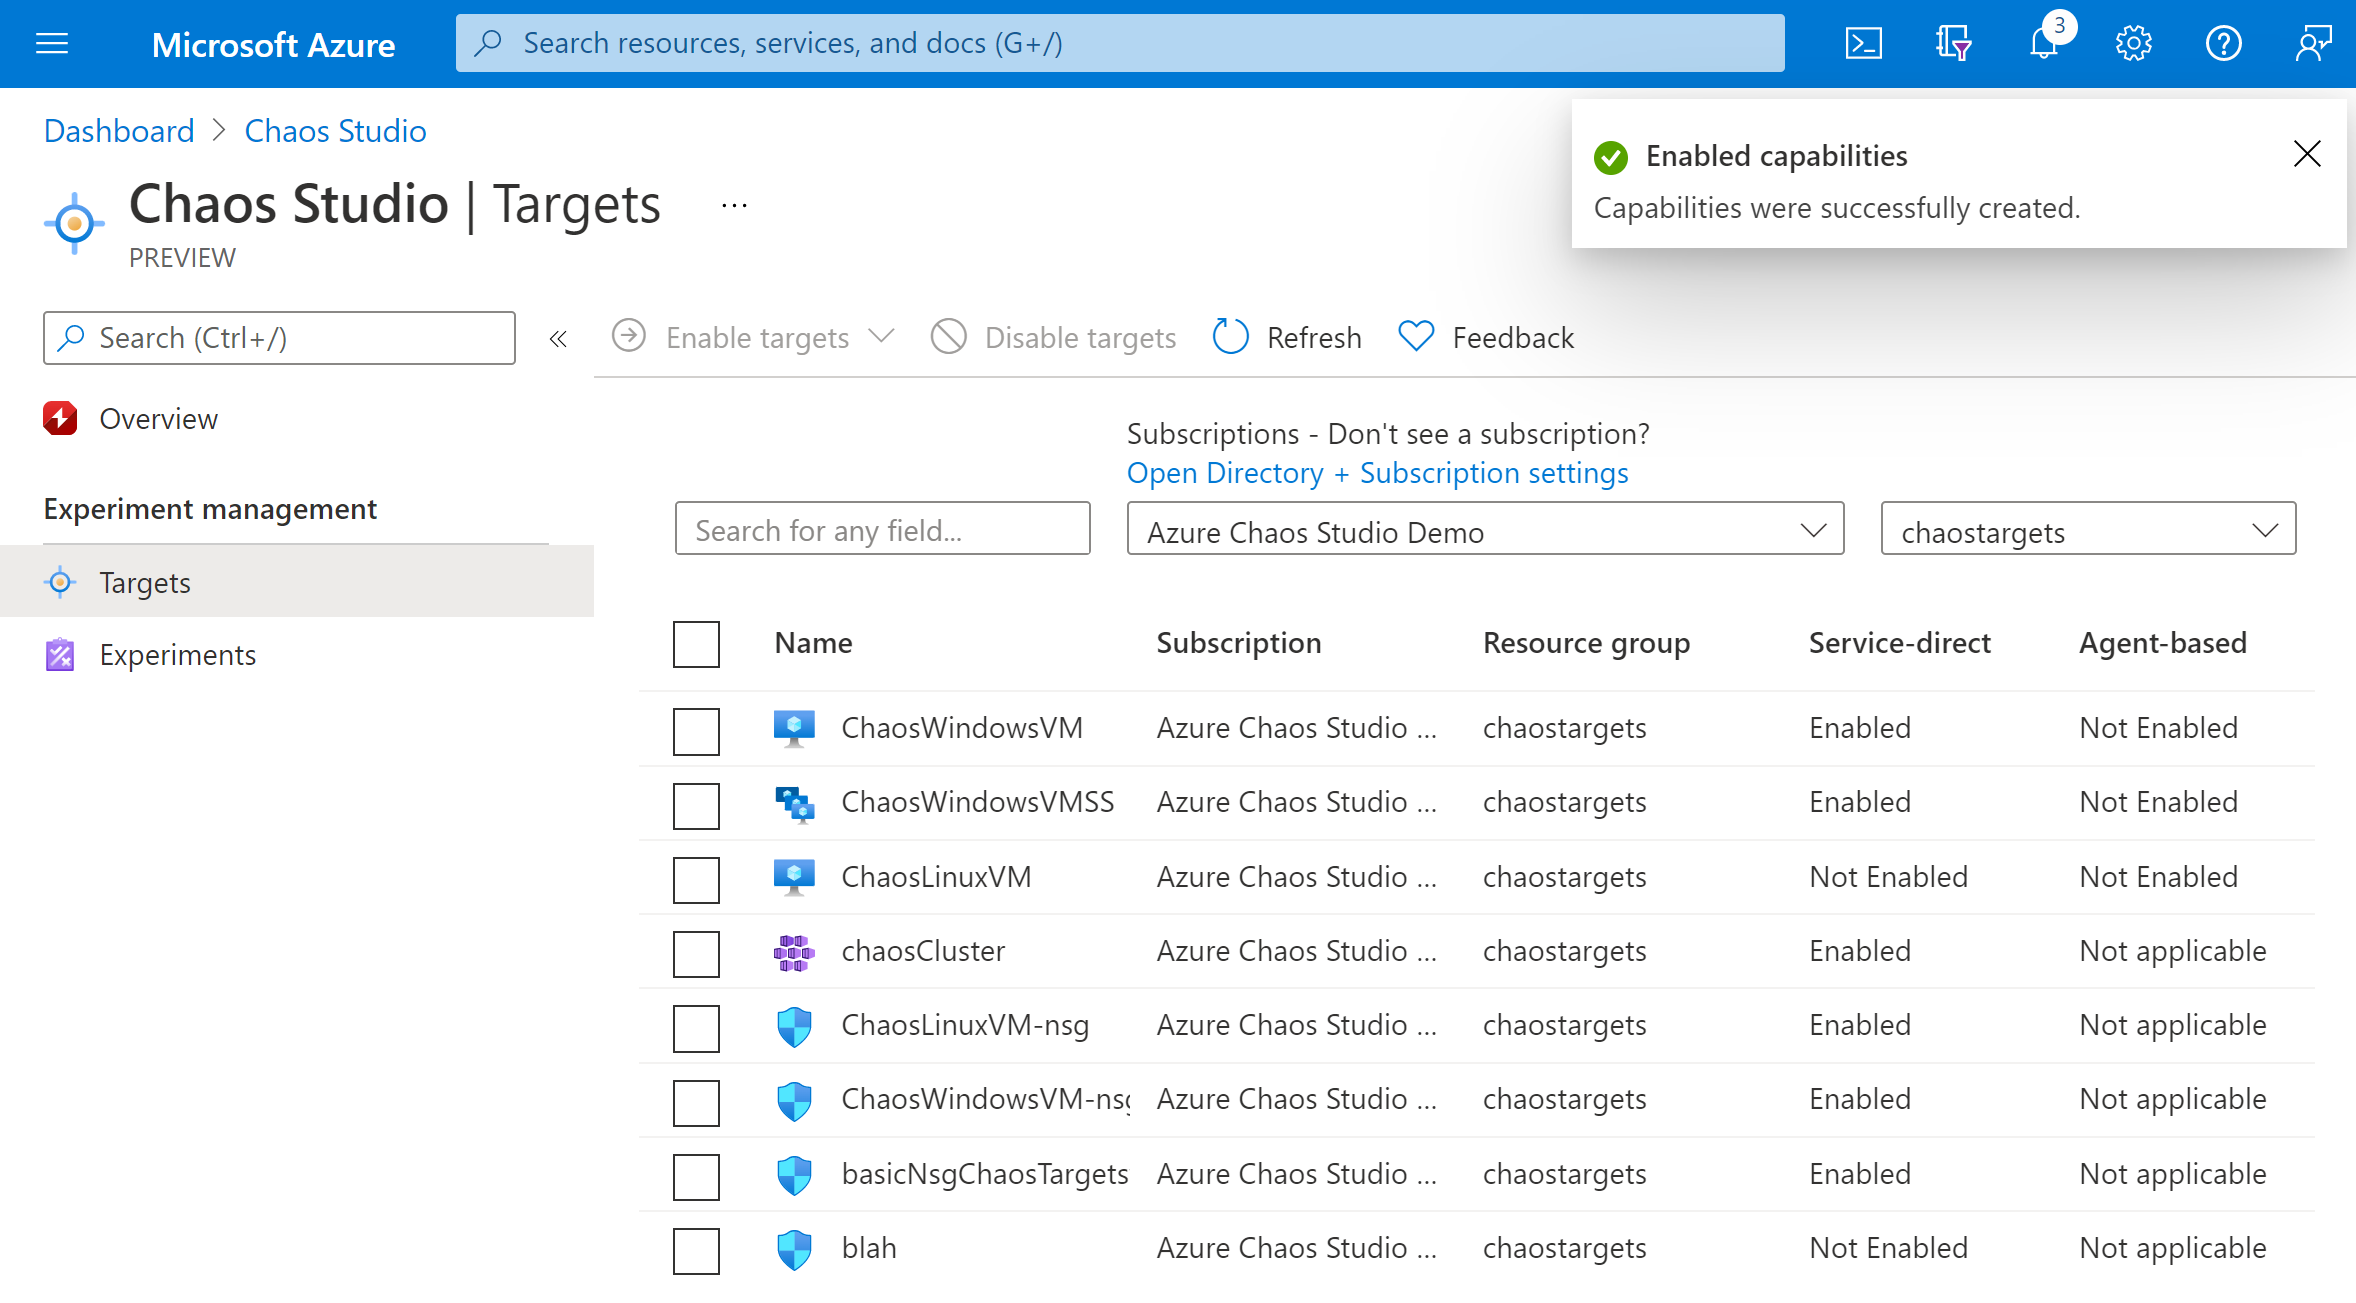Open the Experiments section
The height and width of the screenshot is (1303, 2356).
(x=176, y=655)
